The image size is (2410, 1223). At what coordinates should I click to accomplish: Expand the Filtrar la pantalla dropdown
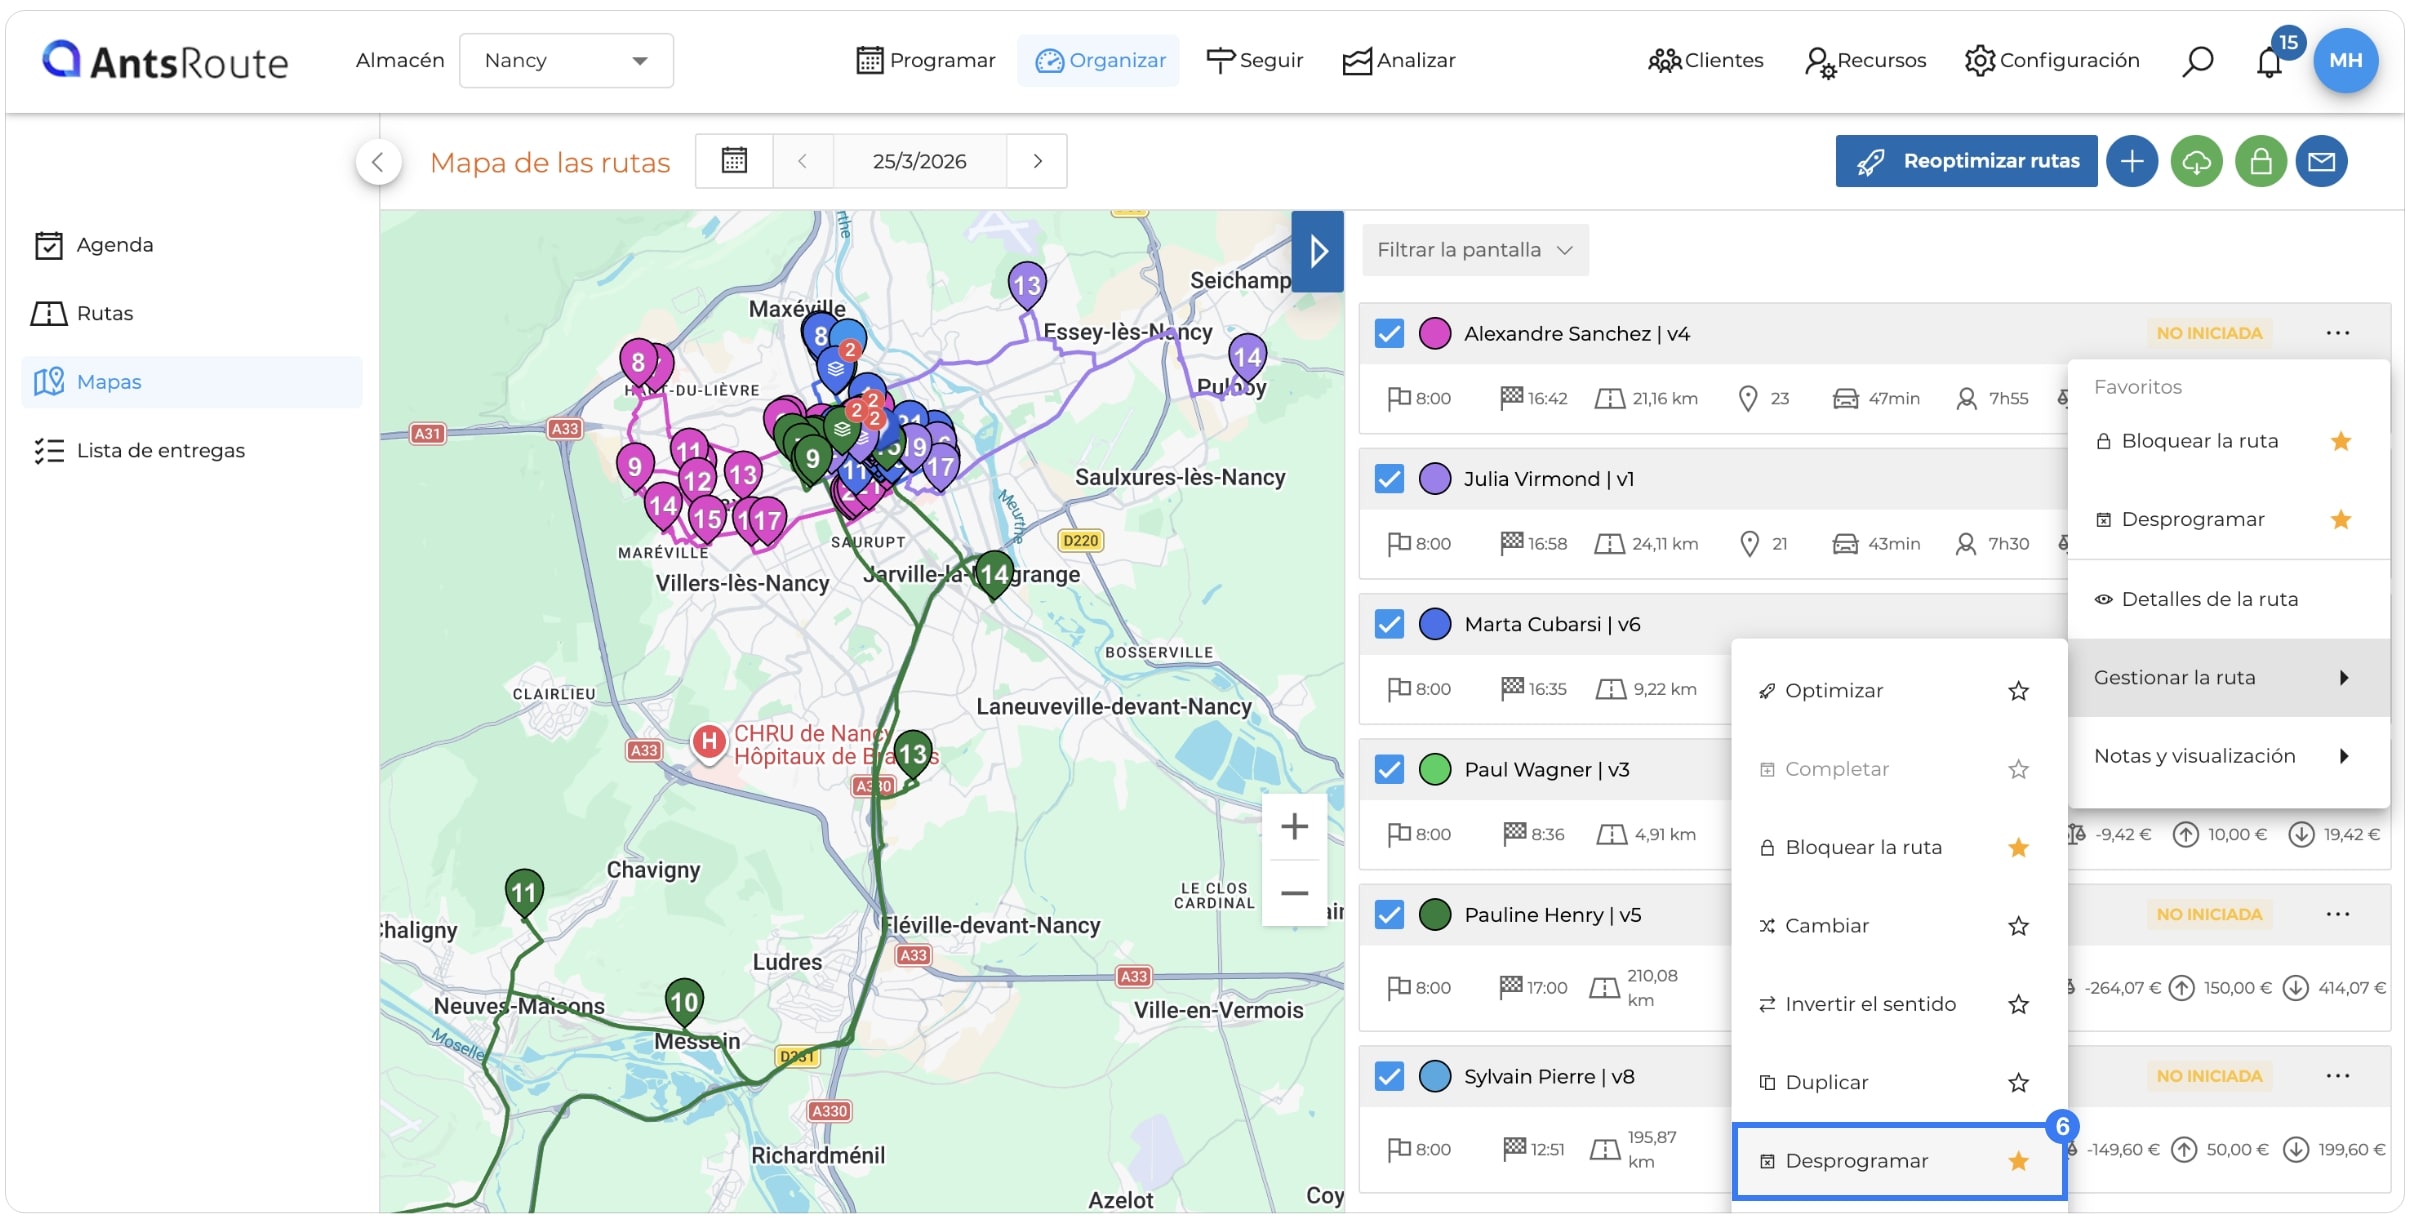point(1475,250)
